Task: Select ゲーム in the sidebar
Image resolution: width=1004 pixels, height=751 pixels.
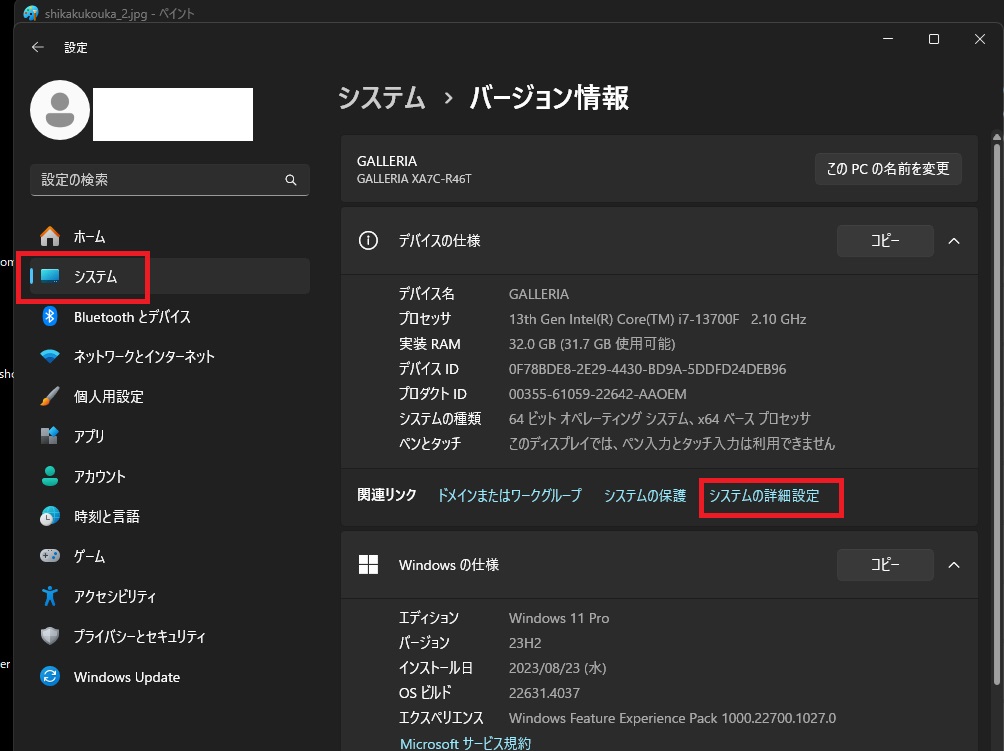Action: (170, 556)
